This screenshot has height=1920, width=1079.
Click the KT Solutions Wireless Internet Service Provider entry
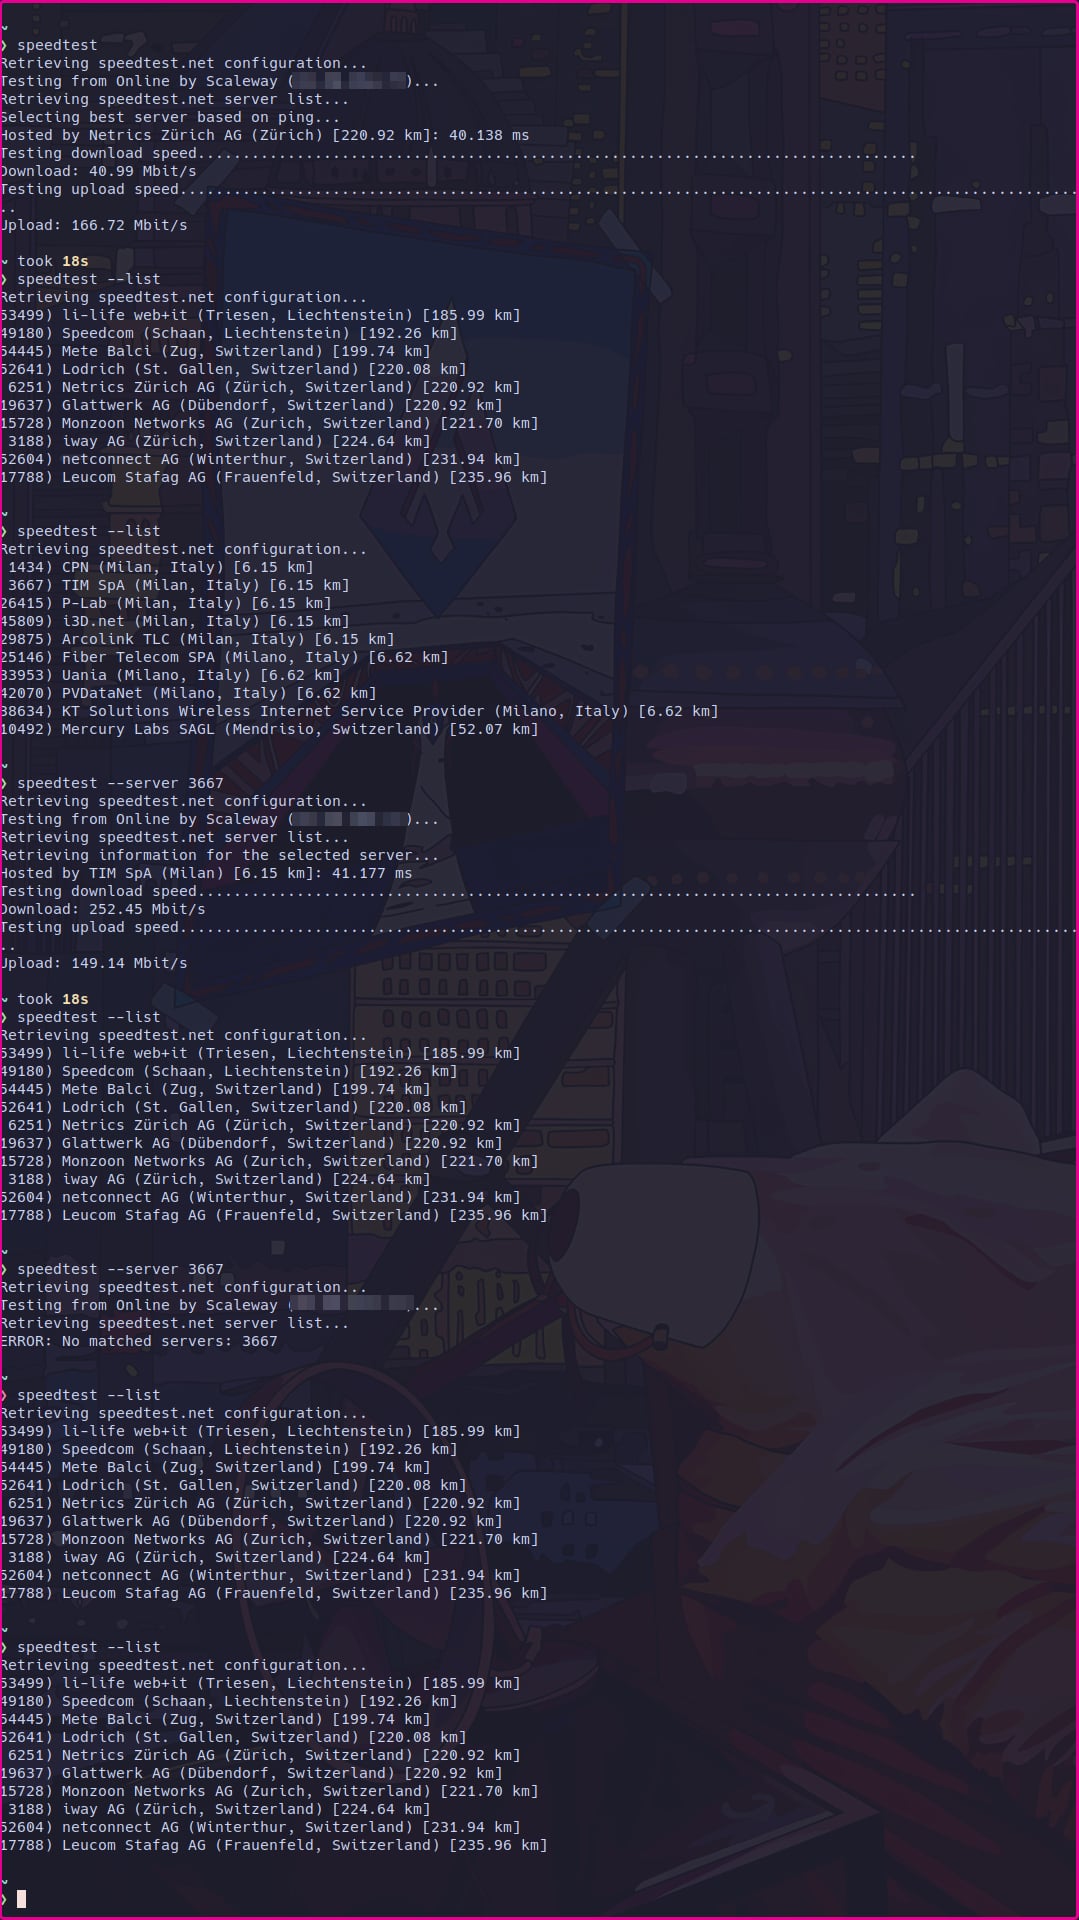pyautogui.click(x=359, y=711)
